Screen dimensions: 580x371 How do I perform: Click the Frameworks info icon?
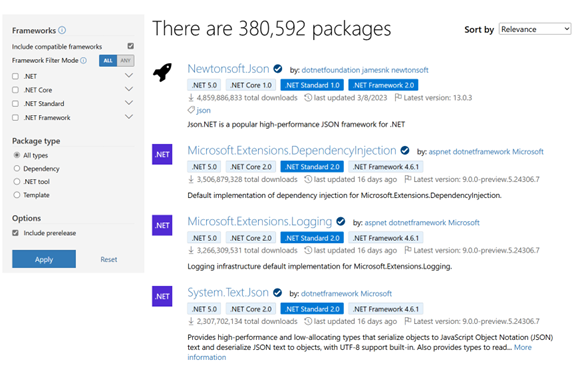pyautogui.click(x=62, y=30)
